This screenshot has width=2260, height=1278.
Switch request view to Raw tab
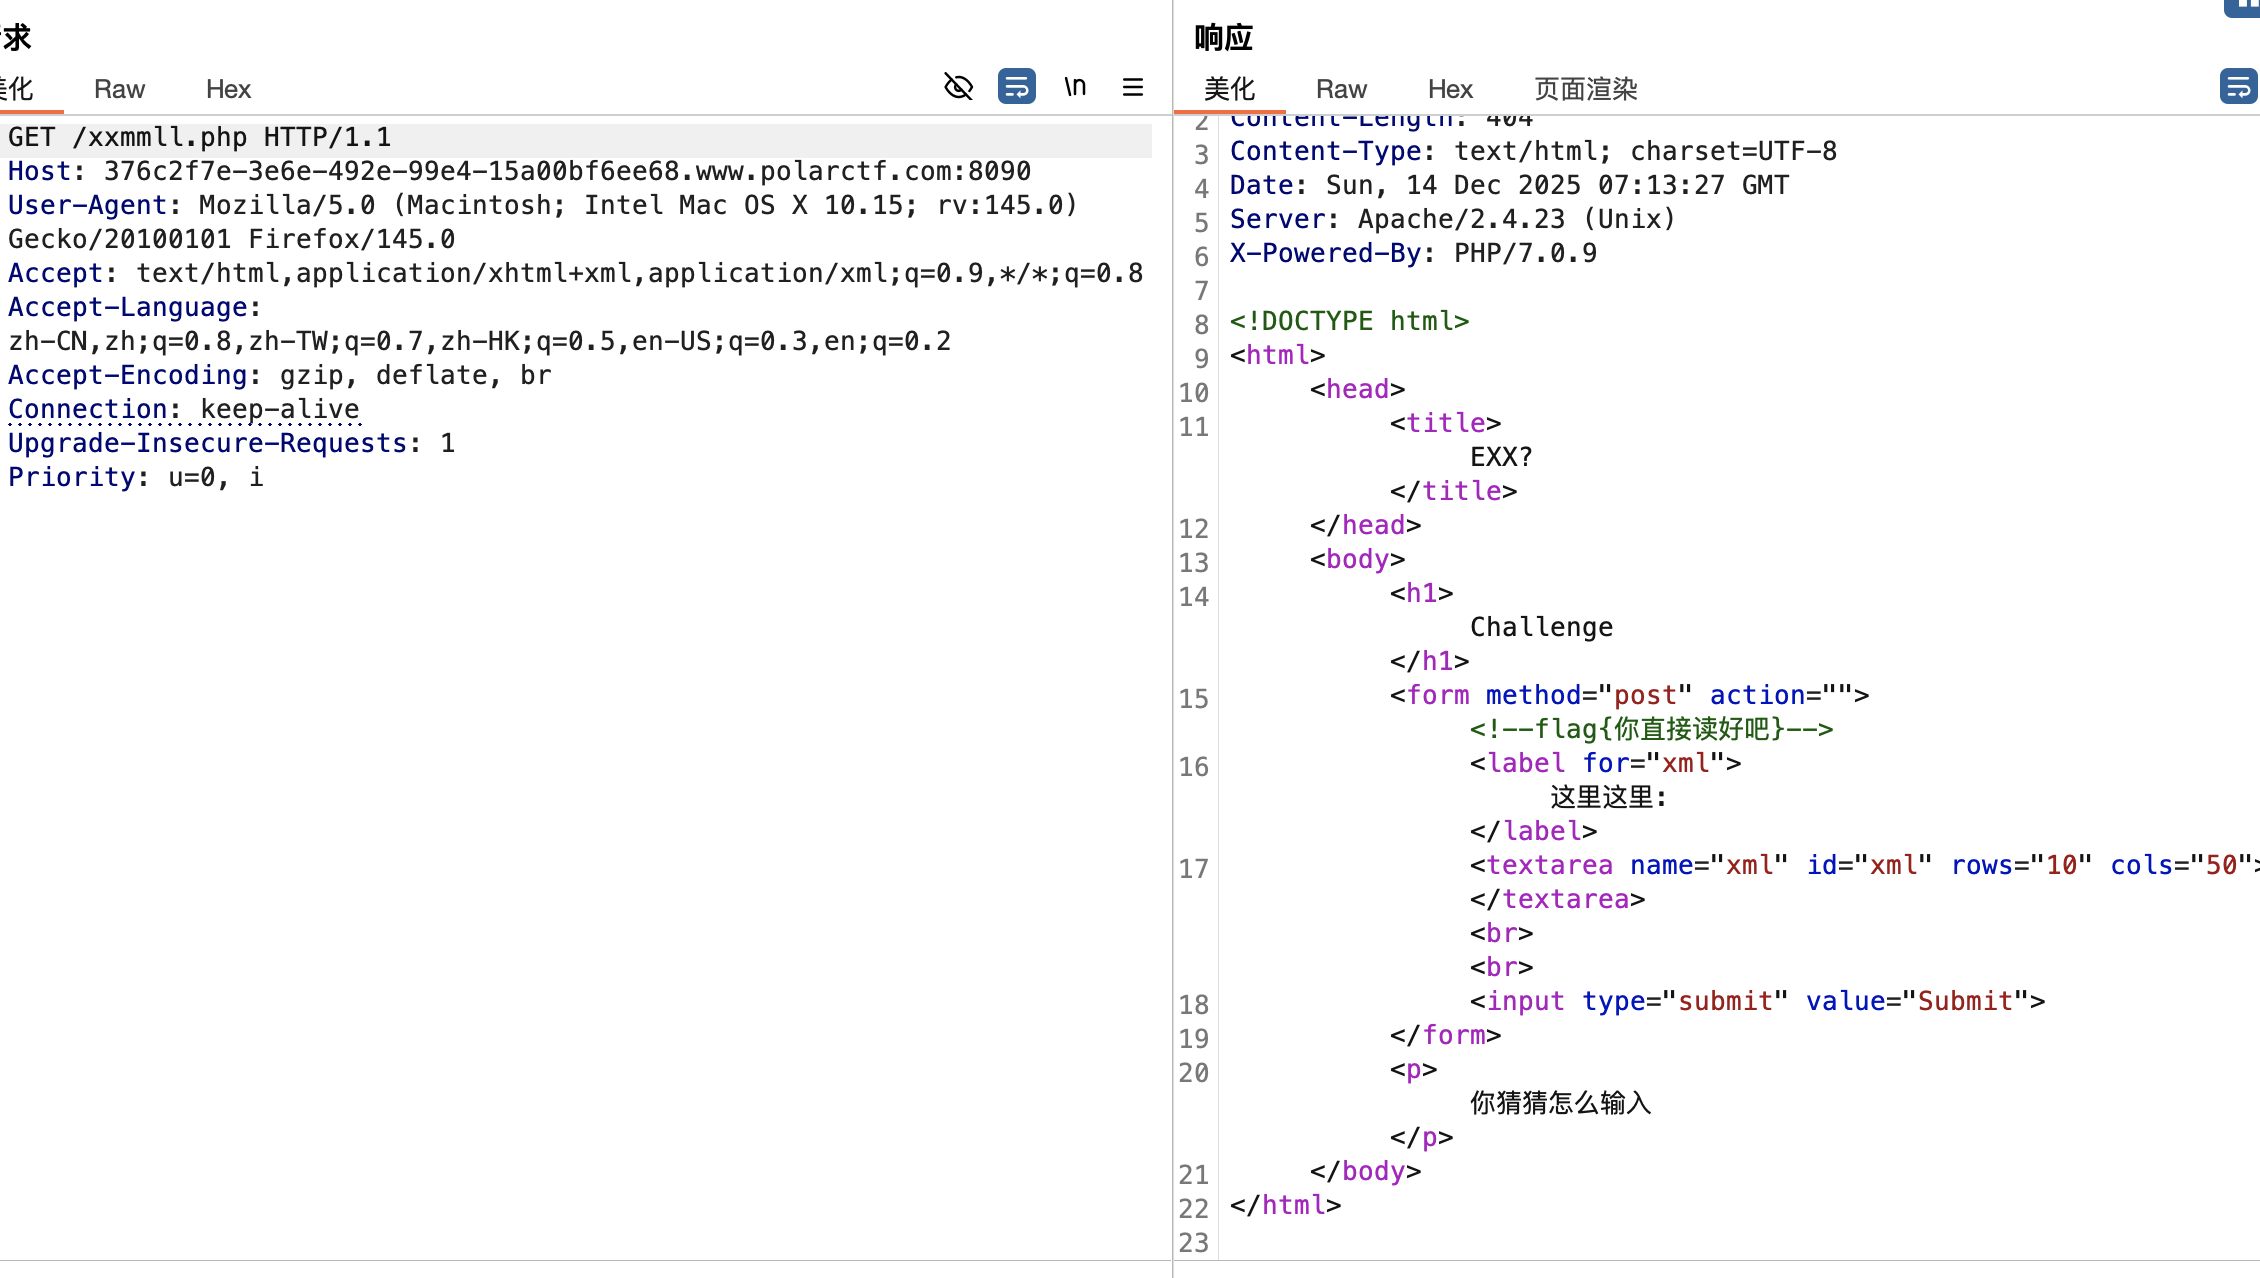click(x=119, y=89)
